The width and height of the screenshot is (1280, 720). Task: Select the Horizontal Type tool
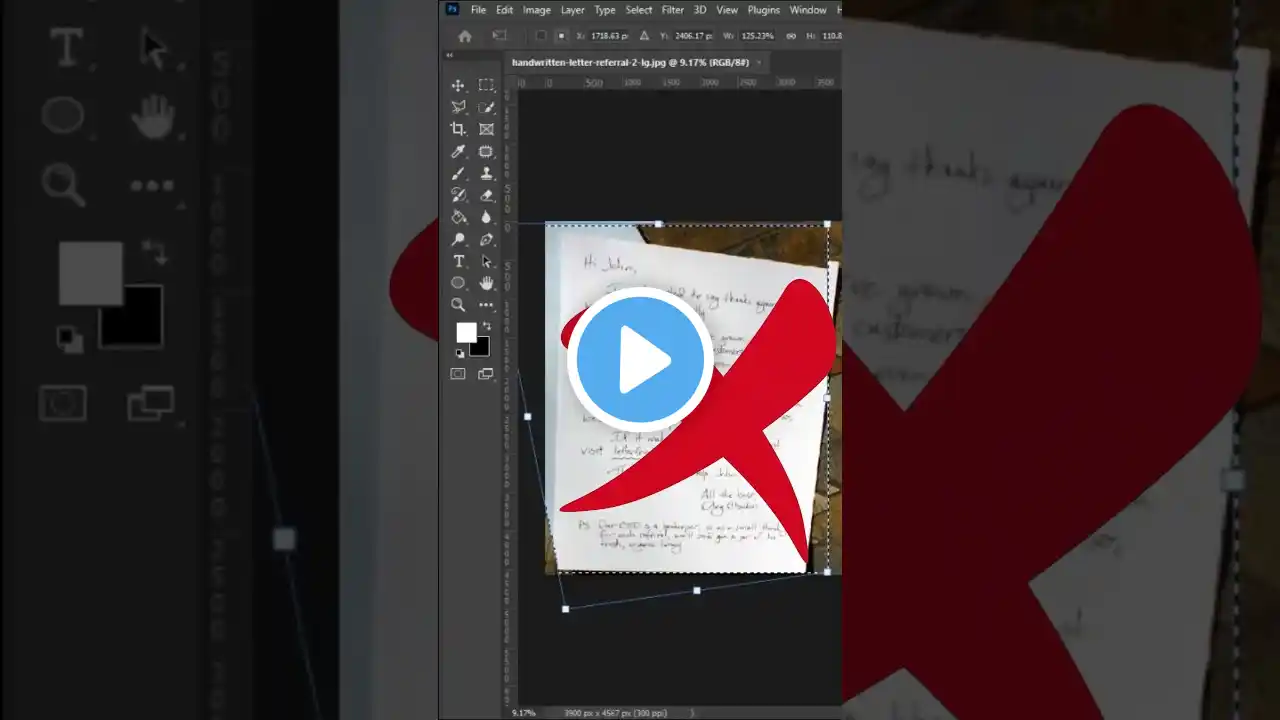coord(458,261)
